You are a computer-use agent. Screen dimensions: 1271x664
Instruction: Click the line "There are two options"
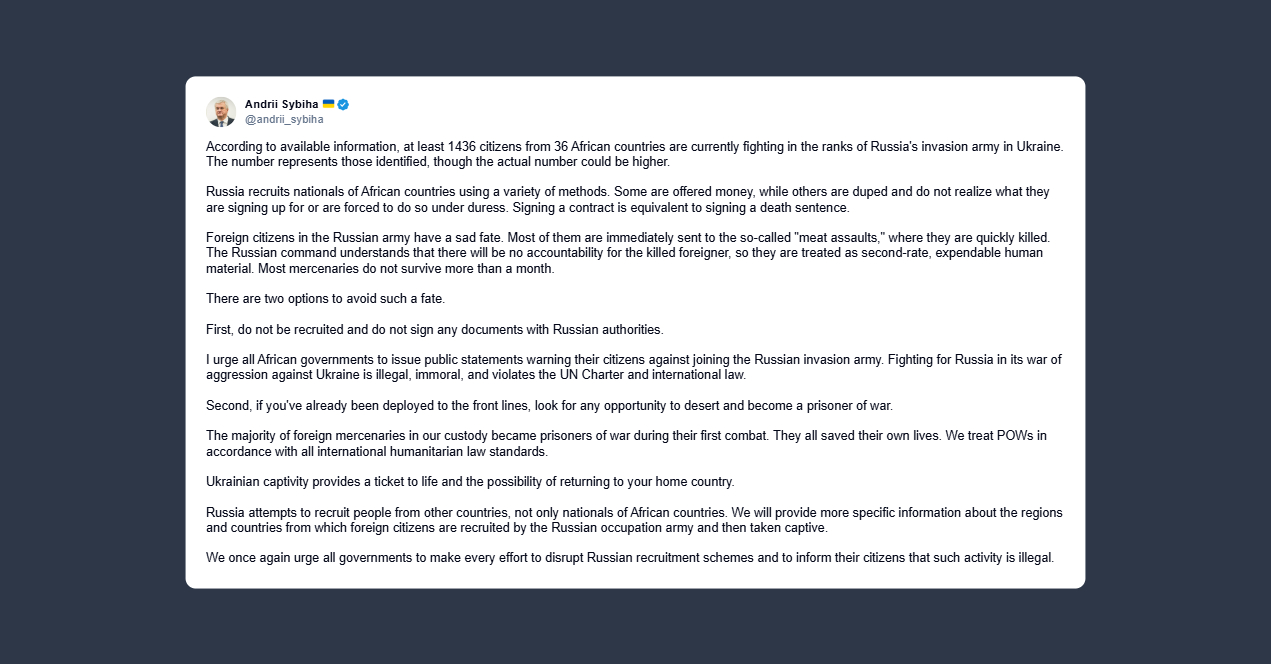tap(325, 299)
